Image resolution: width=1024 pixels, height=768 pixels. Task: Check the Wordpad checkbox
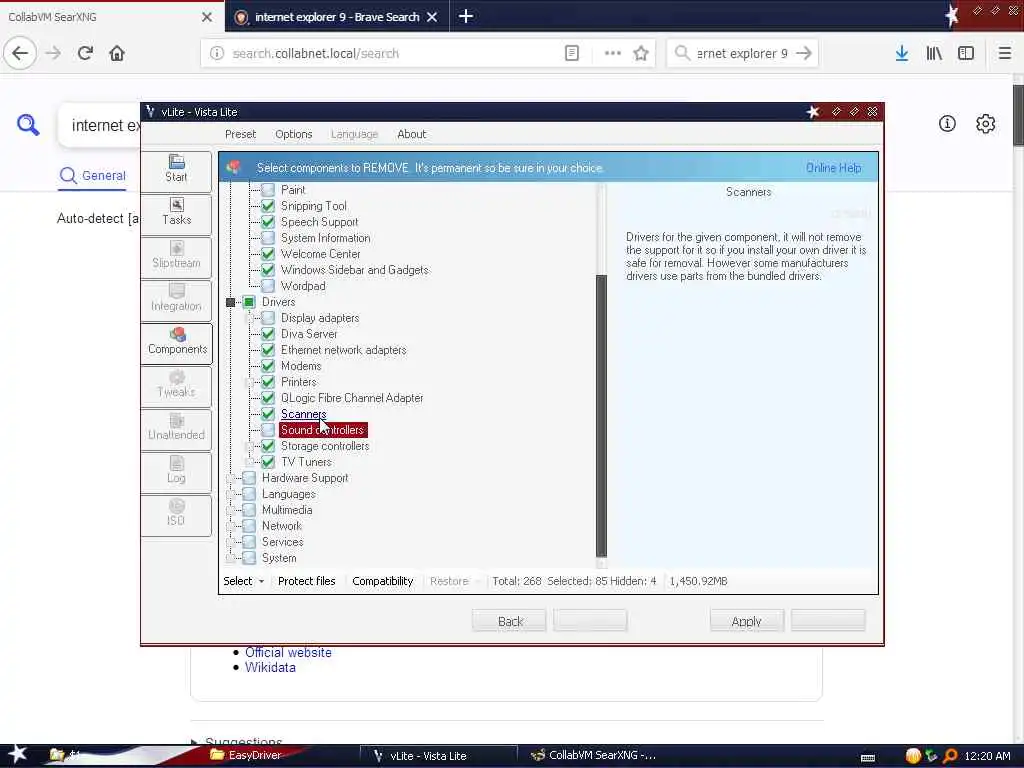point(268,286)
